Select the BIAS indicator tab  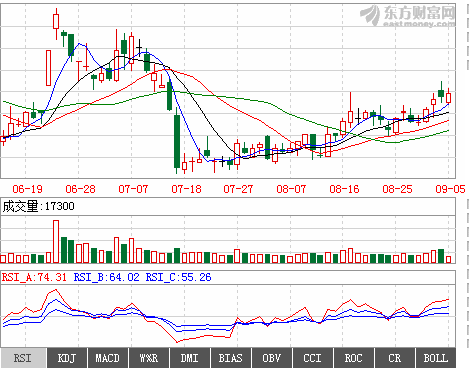[x=231, y=358]
